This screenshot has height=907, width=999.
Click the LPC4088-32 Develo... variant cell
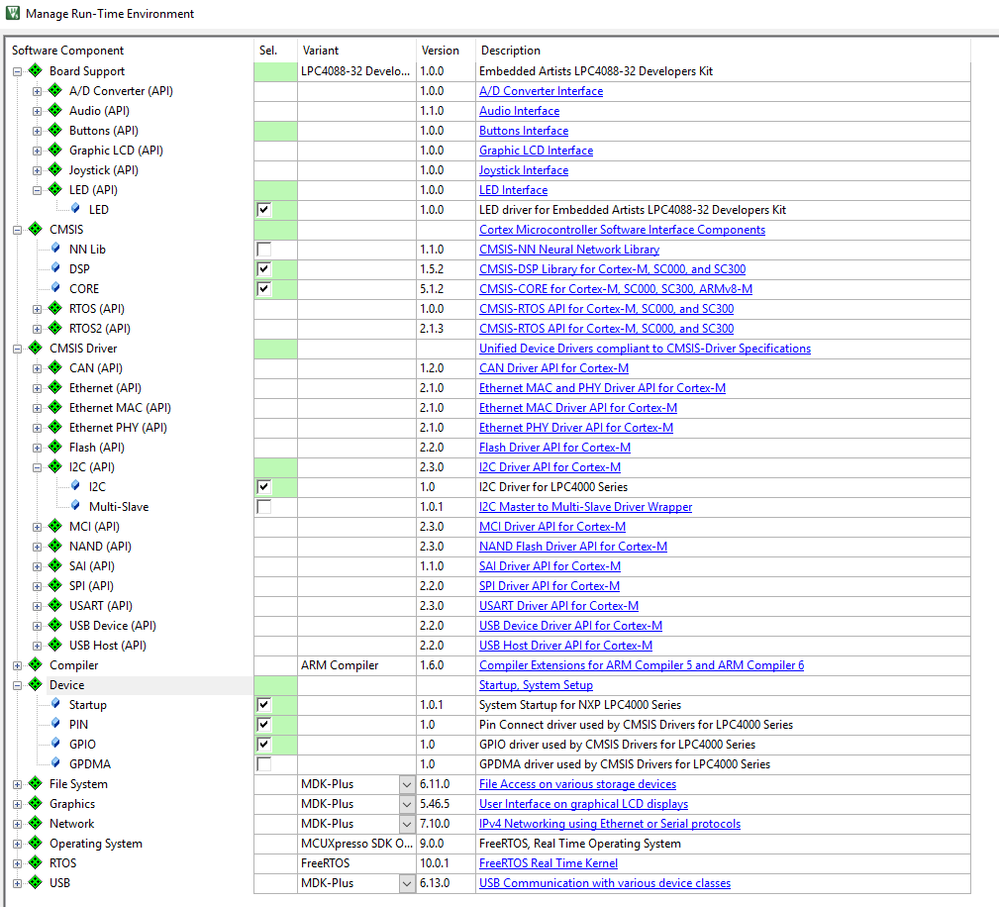click(x=357, y=71)
